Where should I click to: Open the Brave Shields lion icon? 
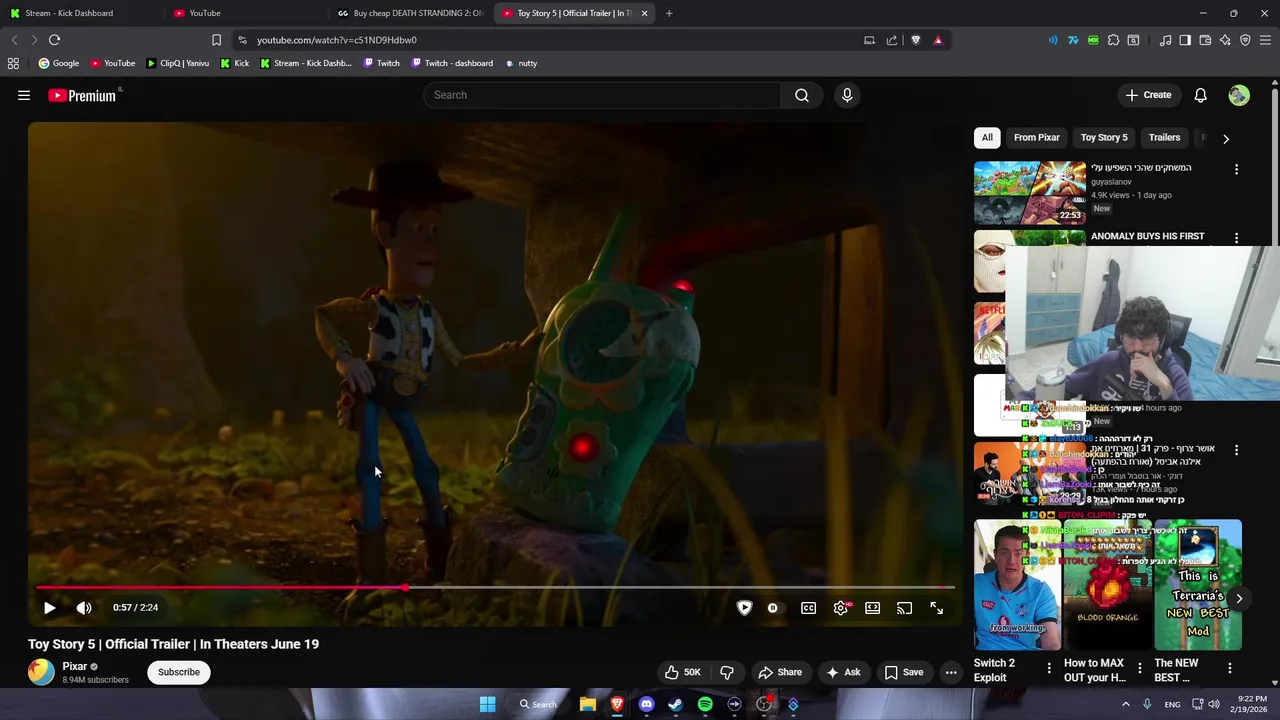pyautogui.click(x=915, y=40)
